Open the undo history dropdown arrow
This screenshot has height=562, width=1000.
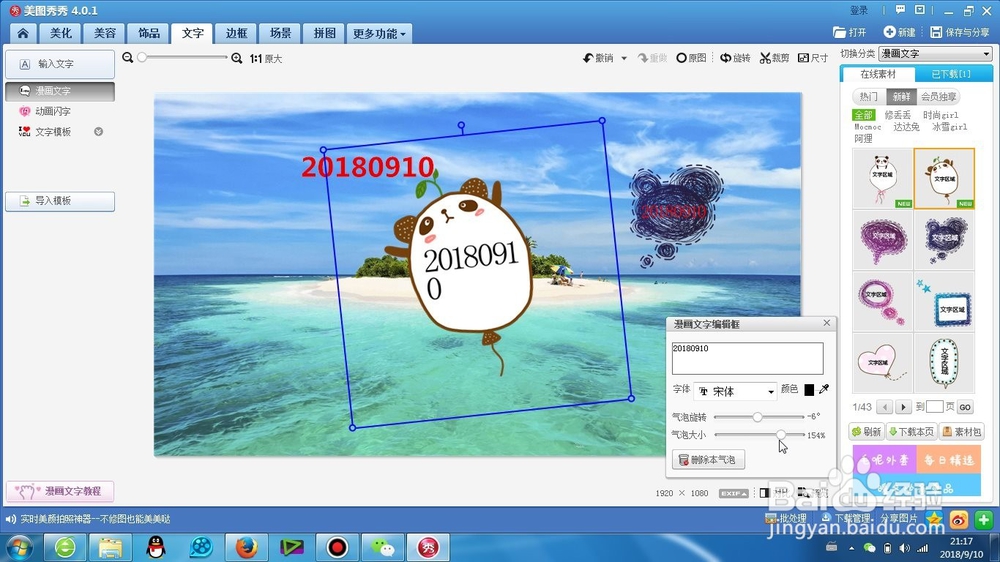pos(624,58)
